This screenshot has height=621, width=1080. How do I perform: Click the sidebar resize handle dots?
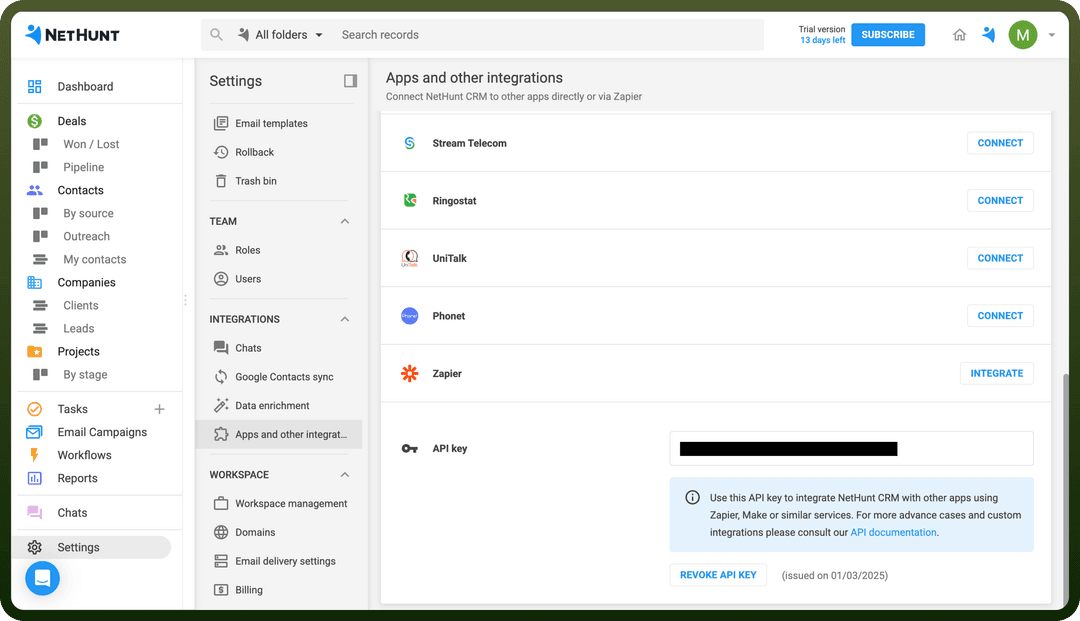tap(185, 300)
